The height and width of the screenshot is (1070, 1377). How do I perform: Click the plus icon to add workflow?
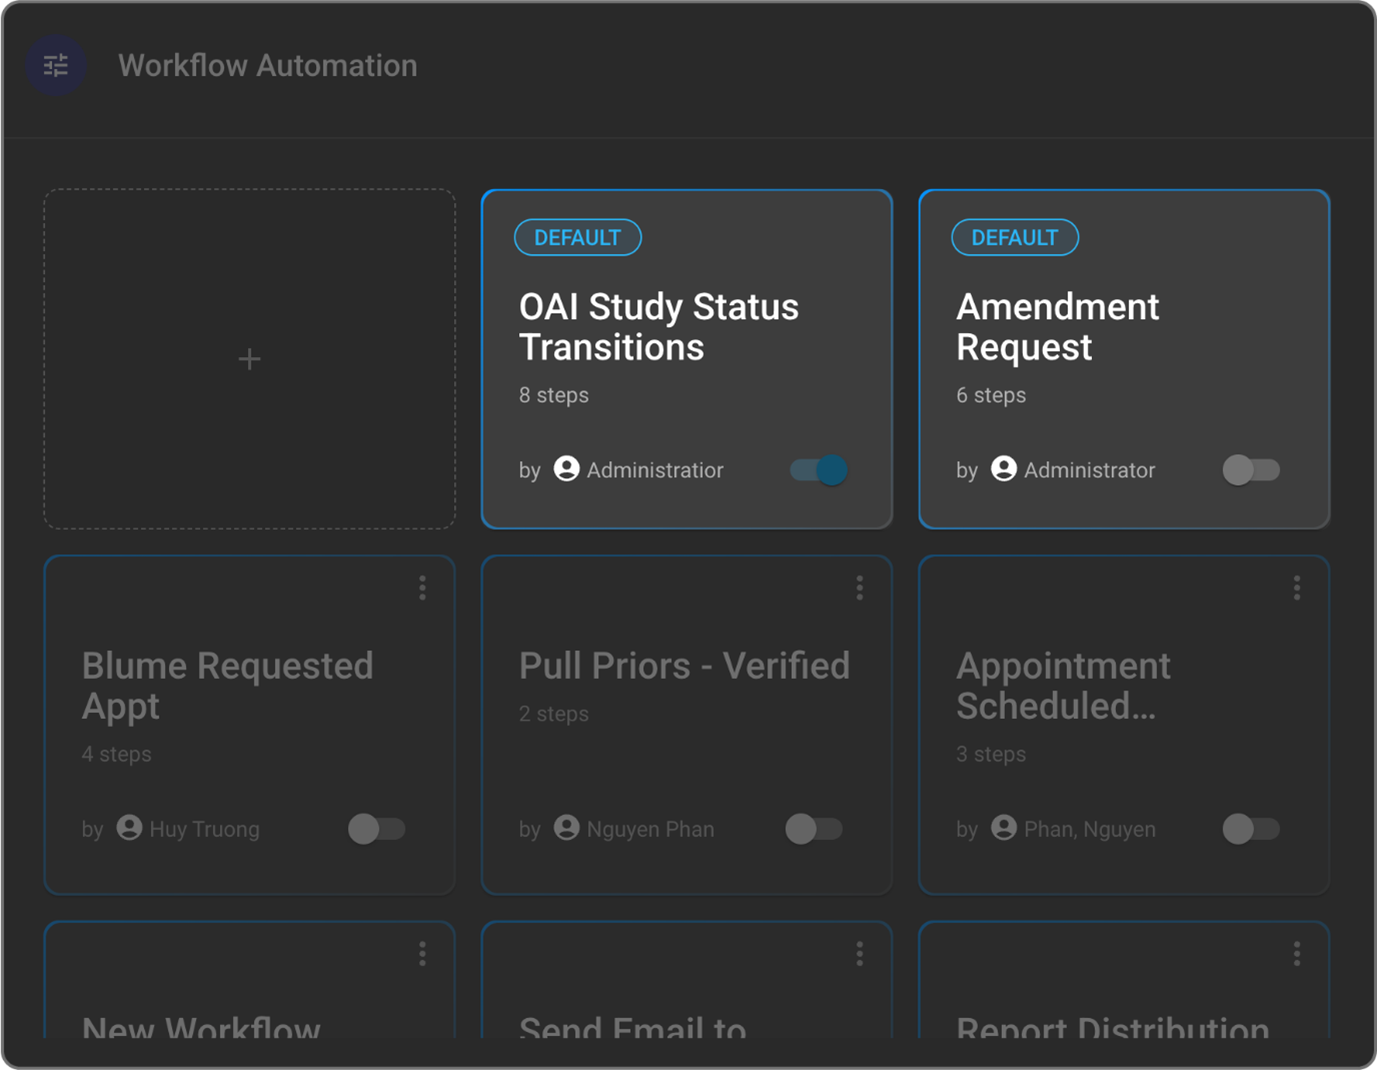tap(250, 359)
